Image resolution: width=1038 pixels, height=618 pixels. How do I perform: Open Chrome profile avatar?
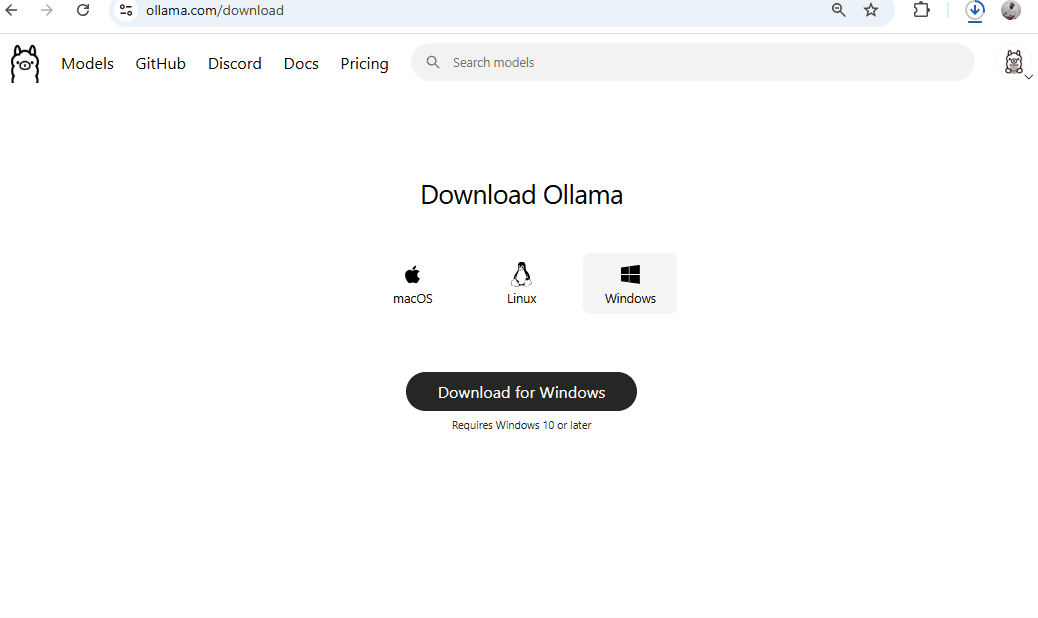1011,10
